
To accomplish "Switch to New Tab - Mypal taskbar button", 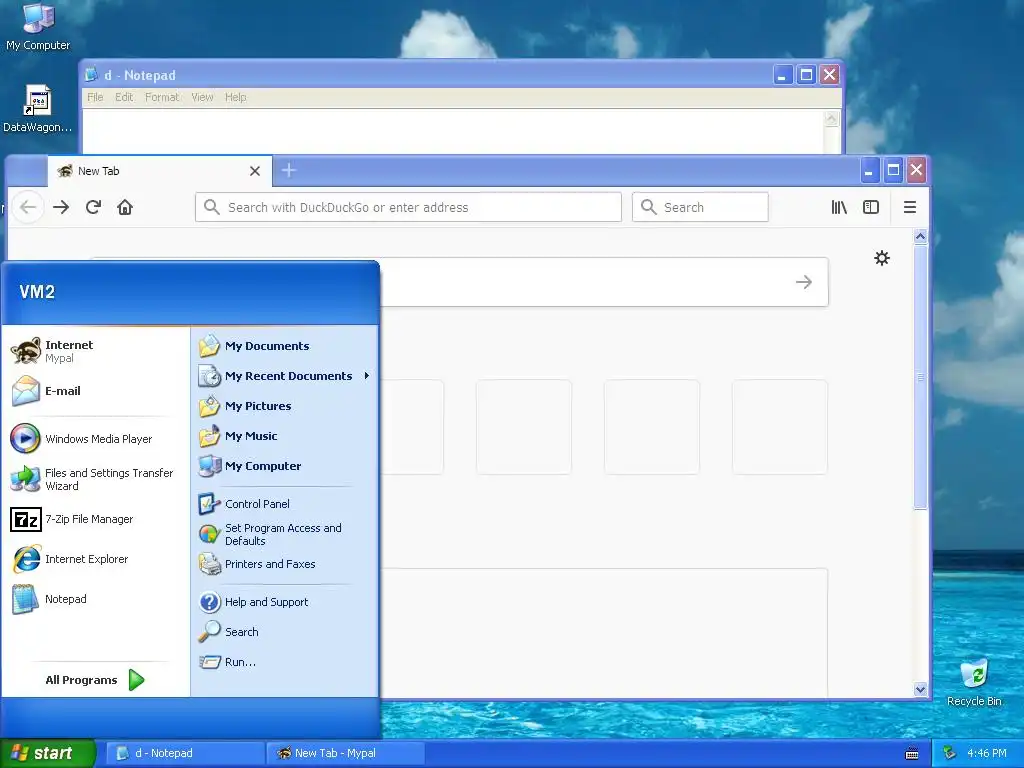I will (x=345, y=754).
